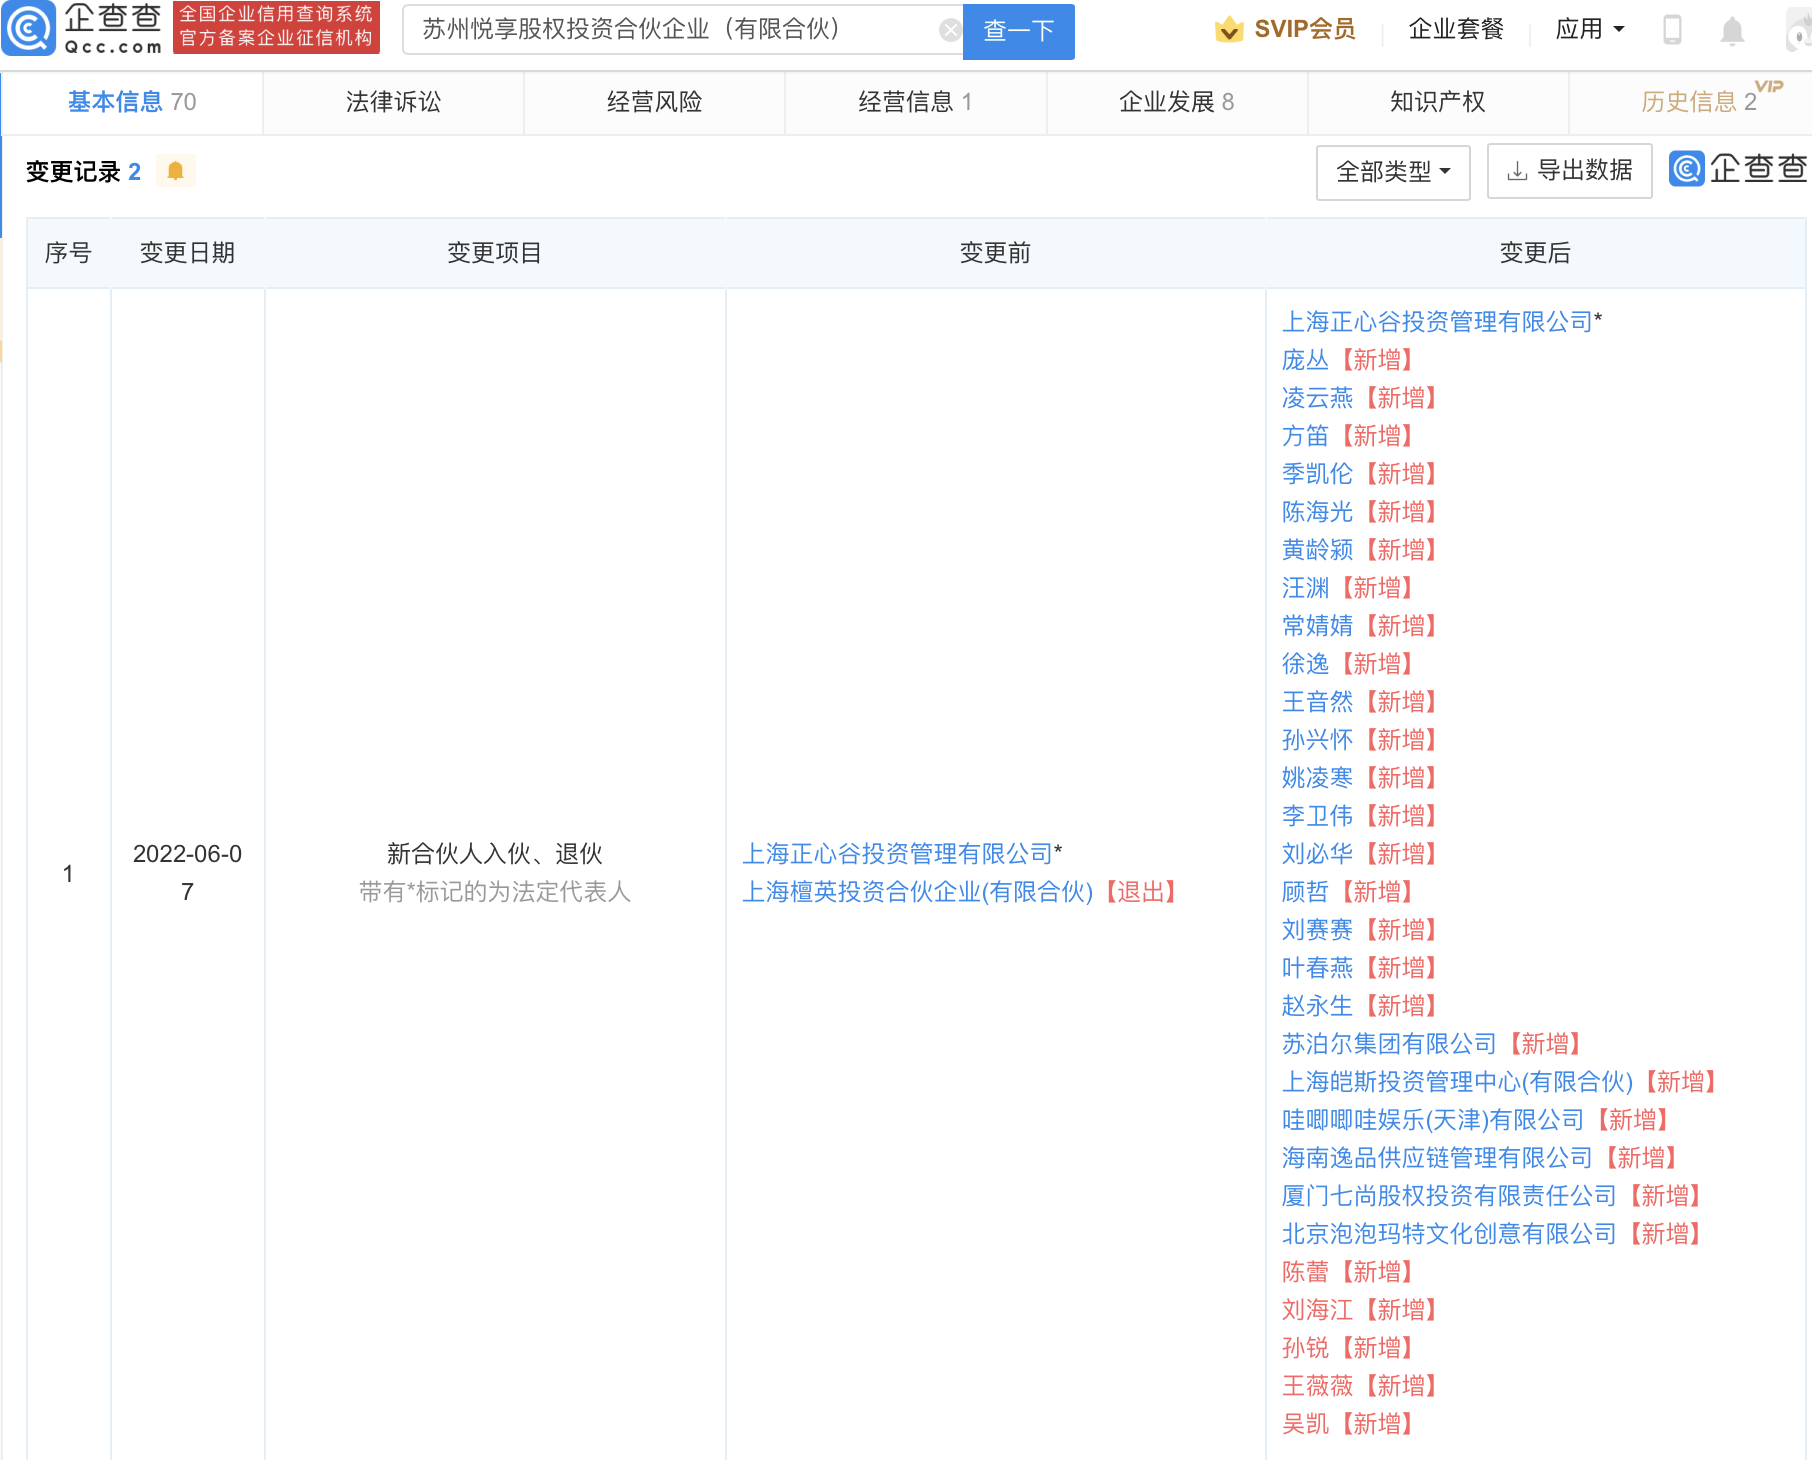Viewport: 1812px width, 1460px height.
Task: Open 海南逸品供应链管理有限公司 link
Action: point(1437,1158)
